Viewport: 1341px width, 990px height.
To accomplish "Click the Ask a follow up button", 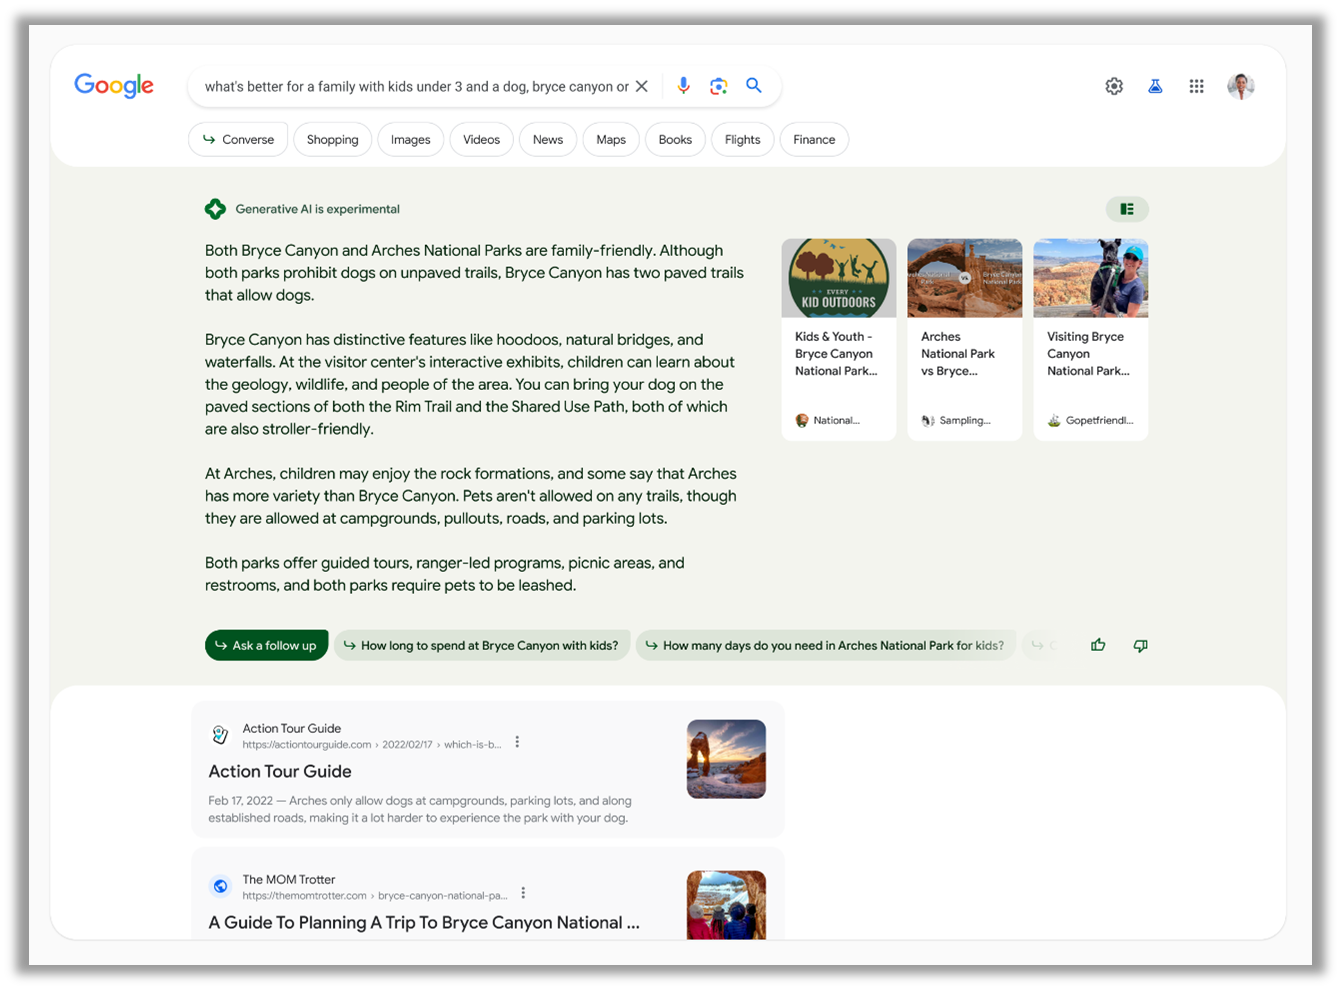I will pyautogui.click(x=266, y=645).
